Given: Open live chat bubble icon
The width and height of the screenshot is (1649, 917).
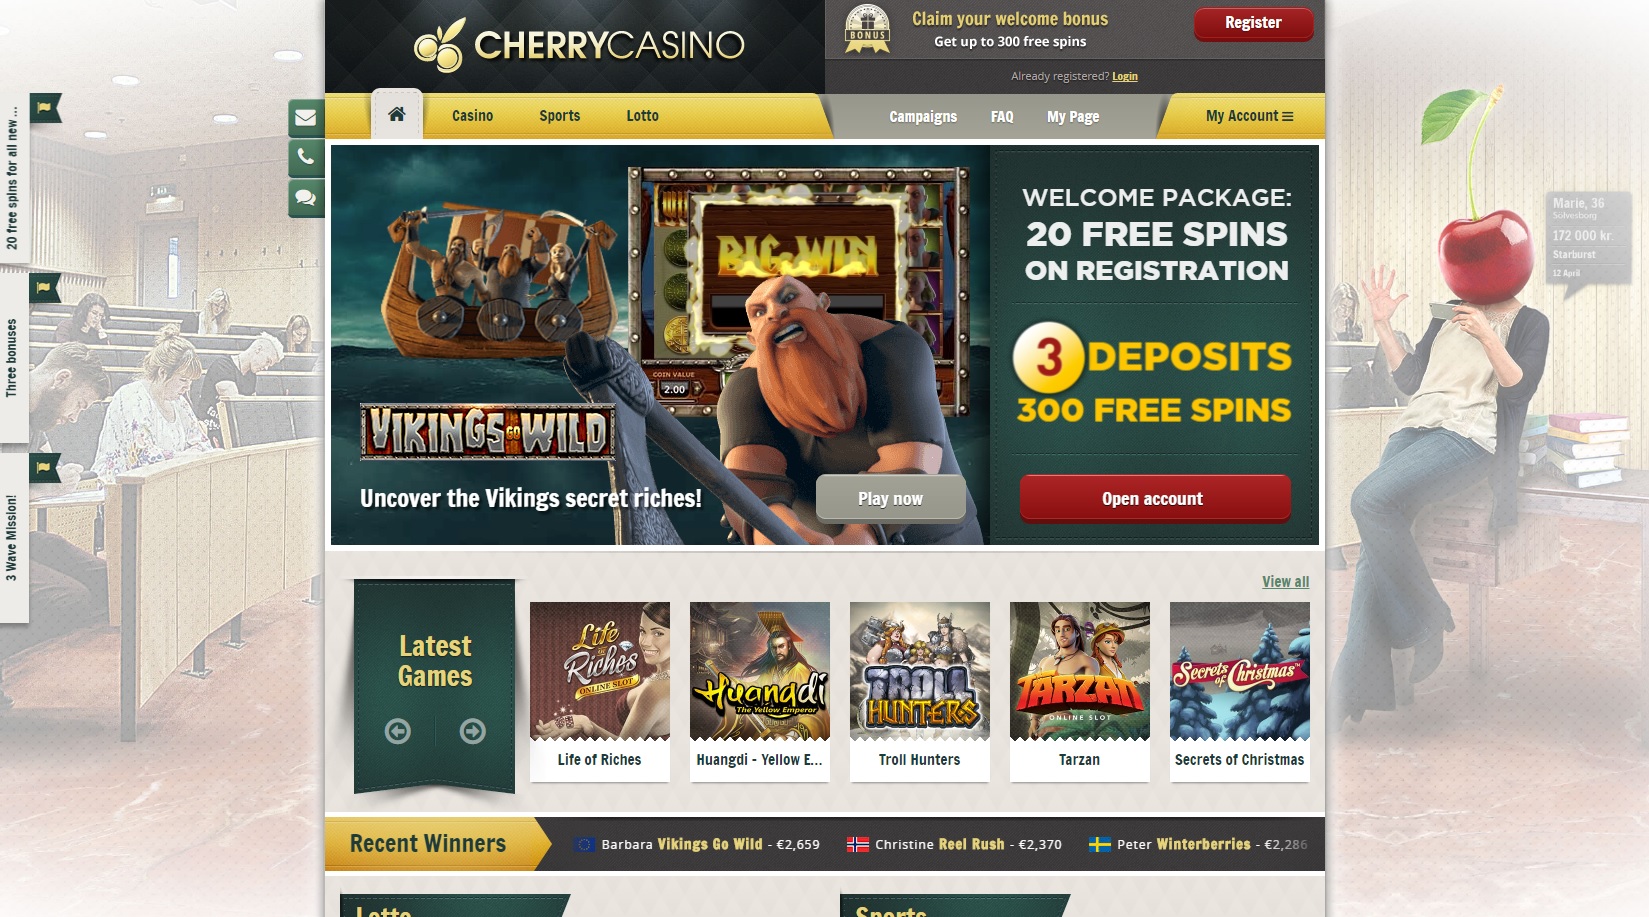Looking at the screenshot, I should click(306, 198).
